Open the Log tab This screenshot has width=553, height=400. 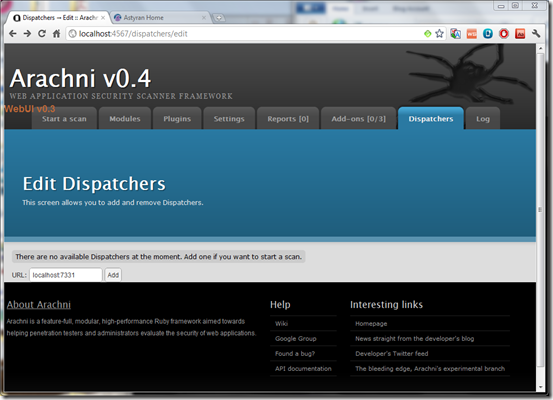(483, 119)
